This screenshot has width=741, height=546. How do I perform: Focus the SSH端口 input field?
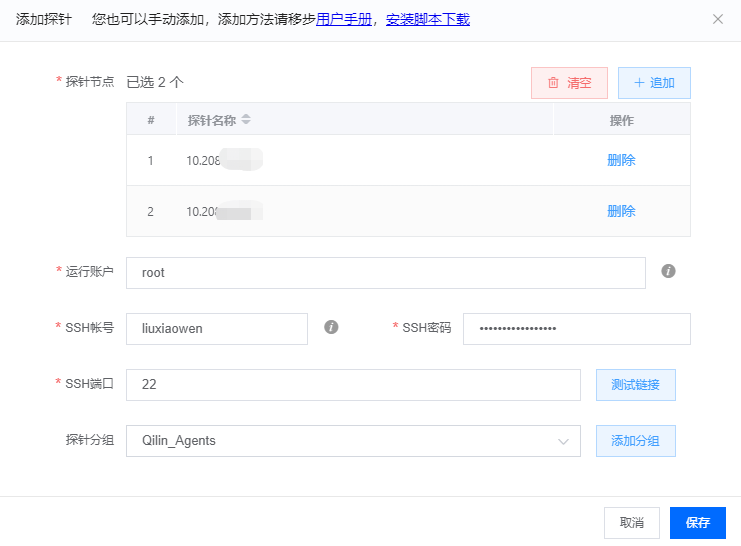click(353, 385)
